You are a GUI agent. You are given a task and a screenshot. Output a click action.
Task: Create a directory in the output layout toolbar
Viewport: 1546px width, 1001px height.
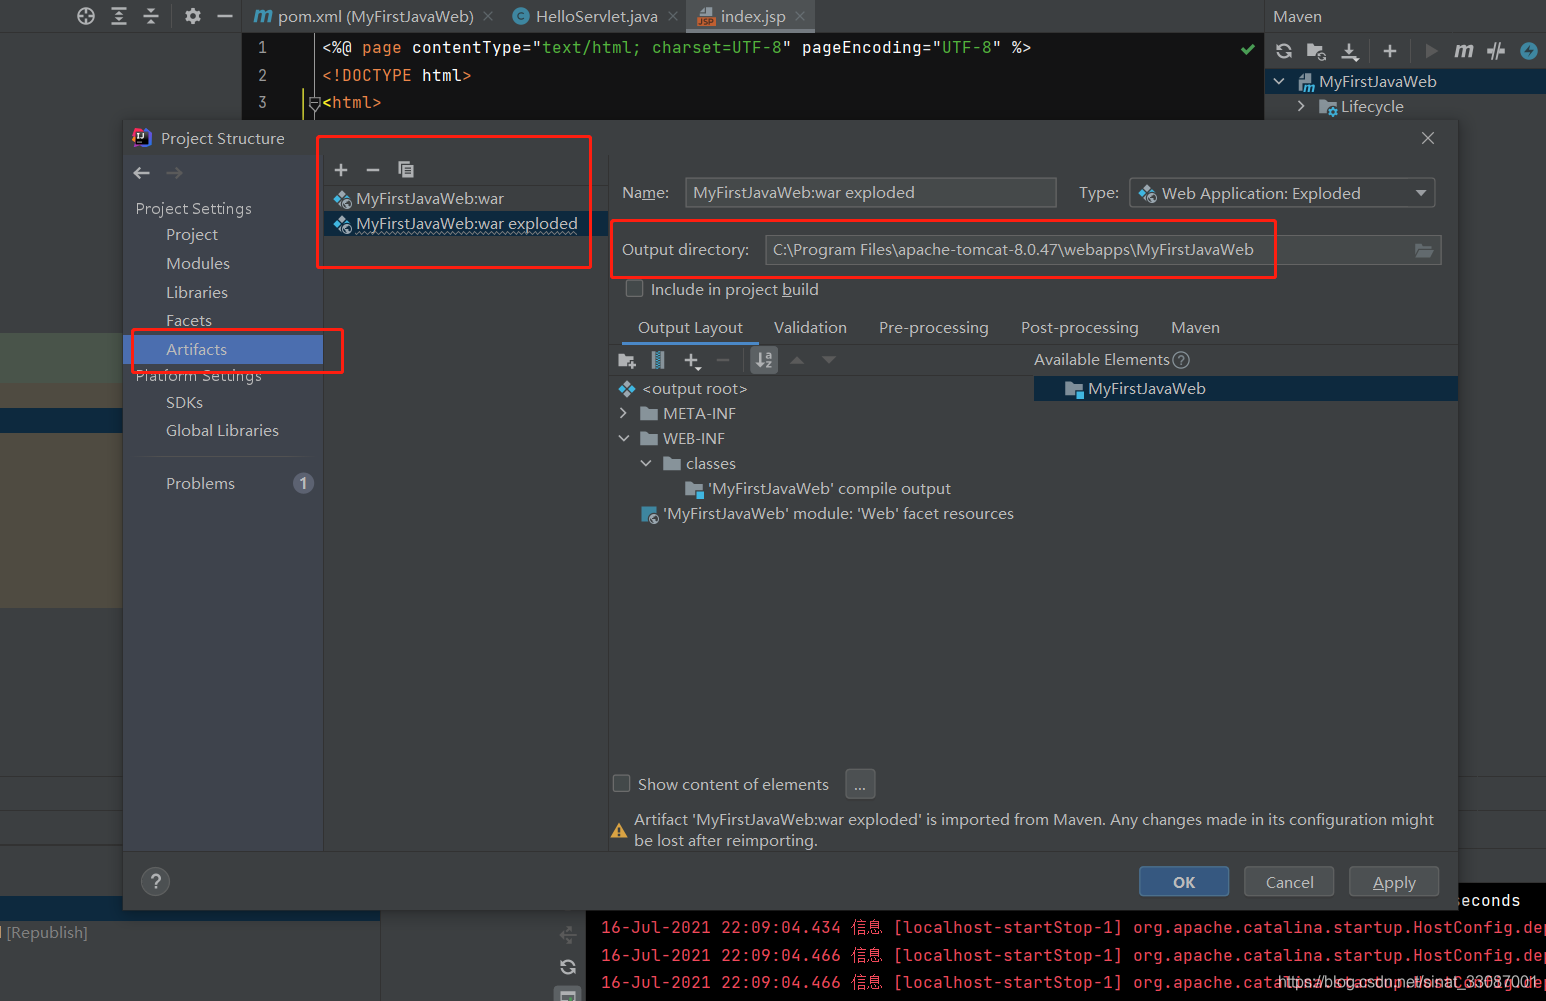[627, 360]
